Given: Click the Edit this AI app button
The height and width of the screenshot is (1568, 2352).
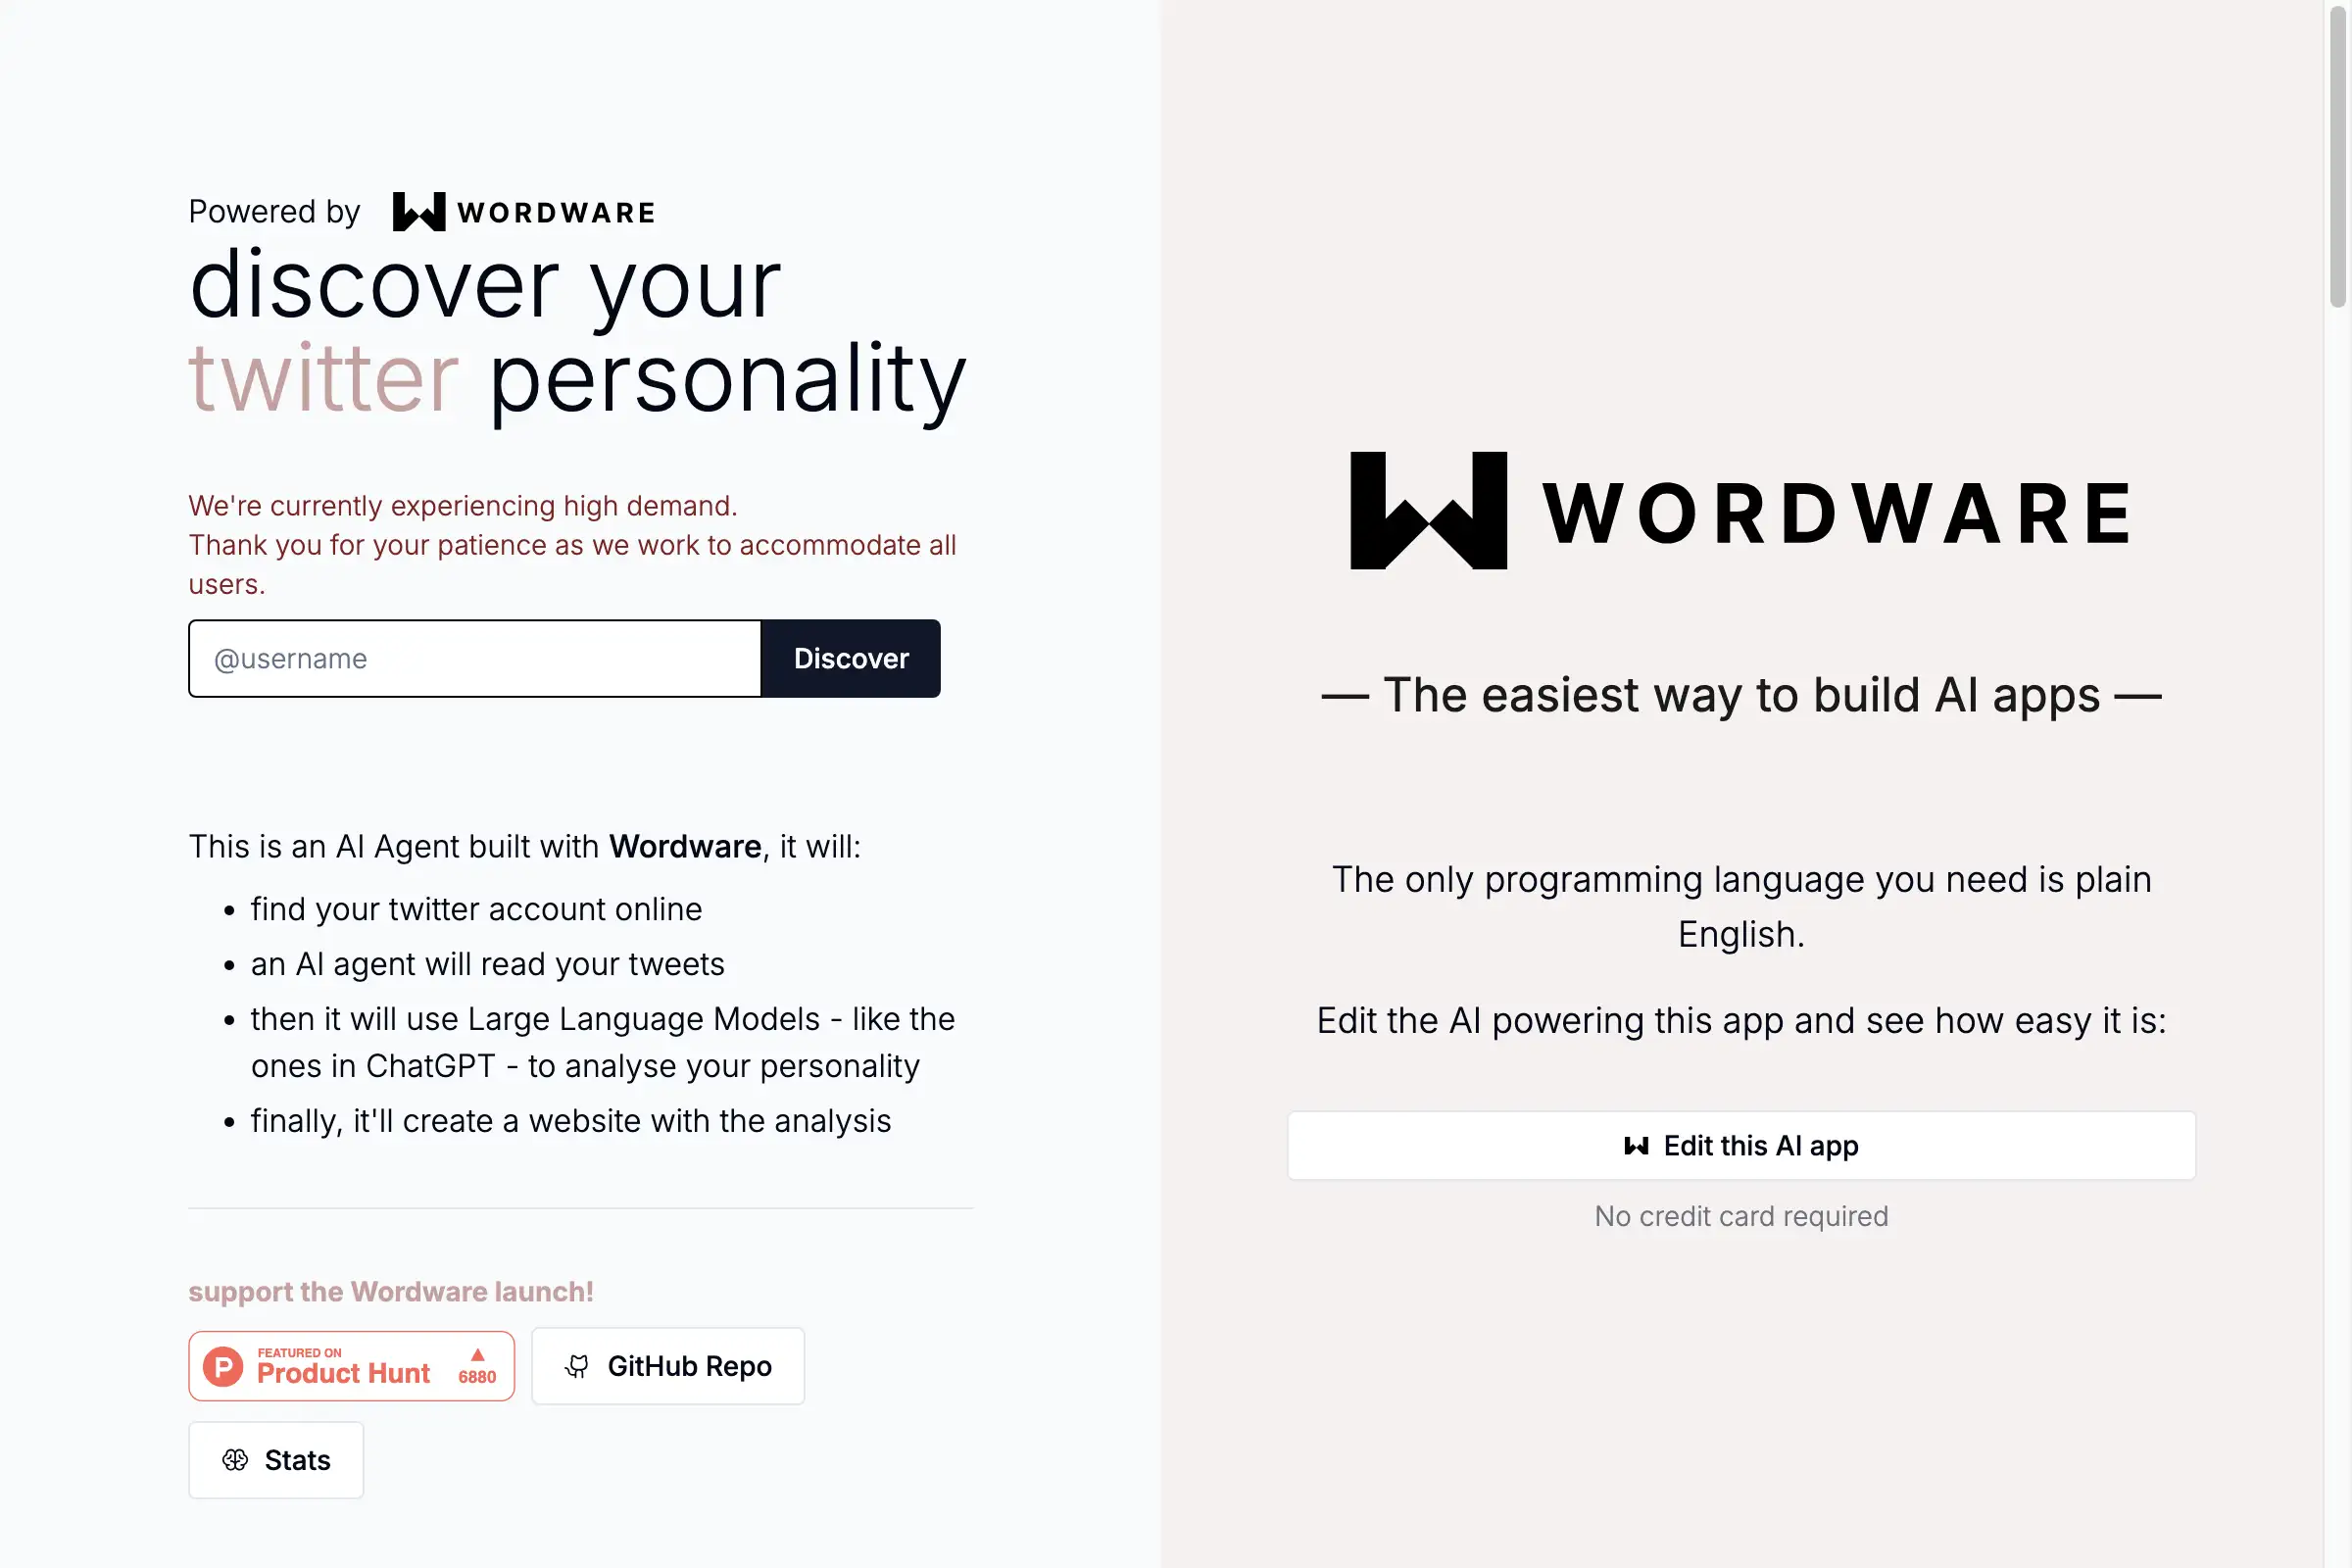Looking at the screenshot, I should [1741, 1145].
